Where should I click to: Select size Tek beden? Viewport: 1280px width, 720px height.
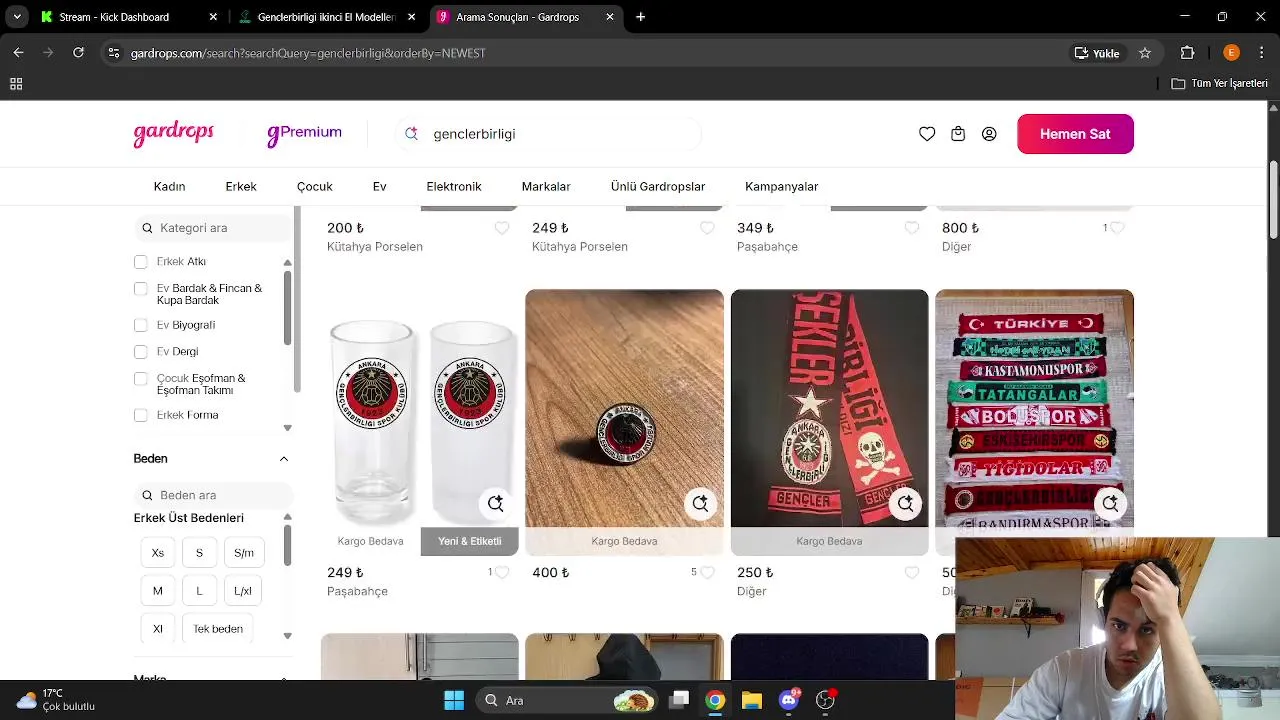click(218, 629)
